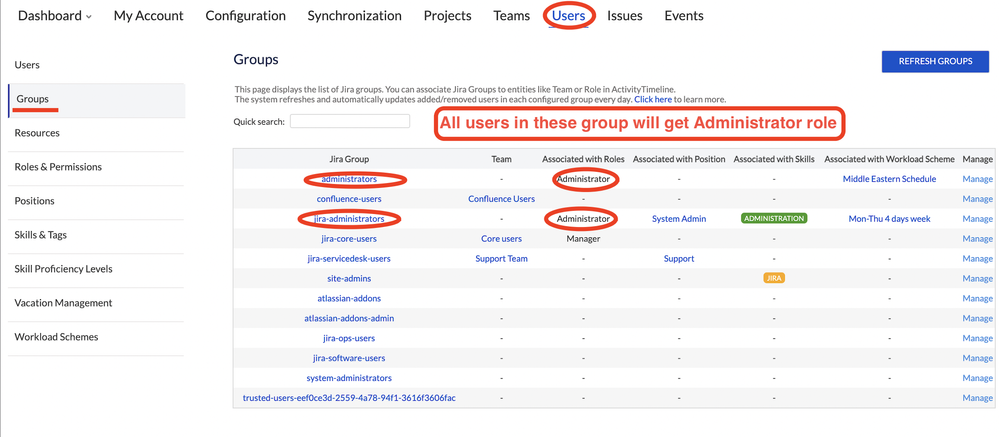Open the jira-ops-users group link

(349, 338)
